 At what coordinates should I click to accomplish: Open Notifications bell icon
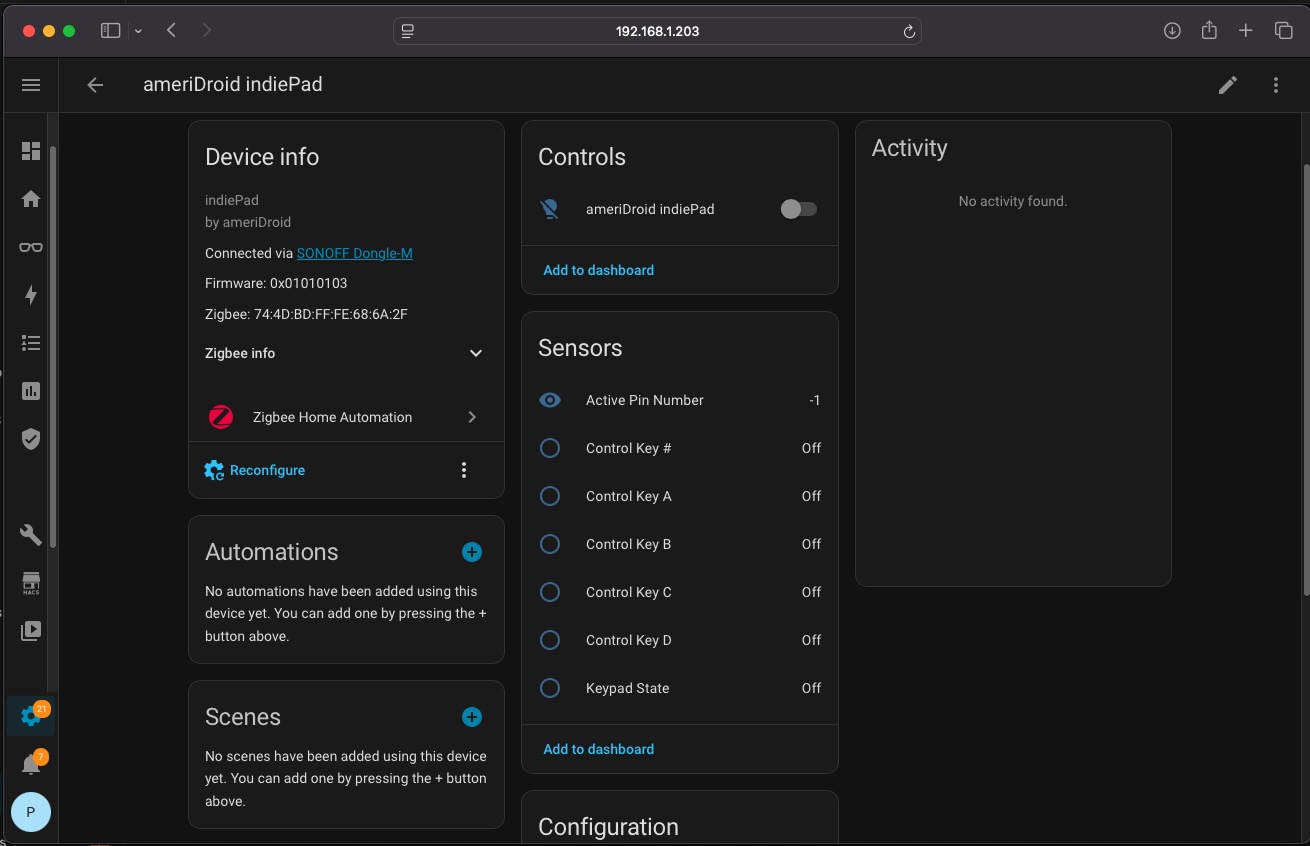click(x=31, y=765)
